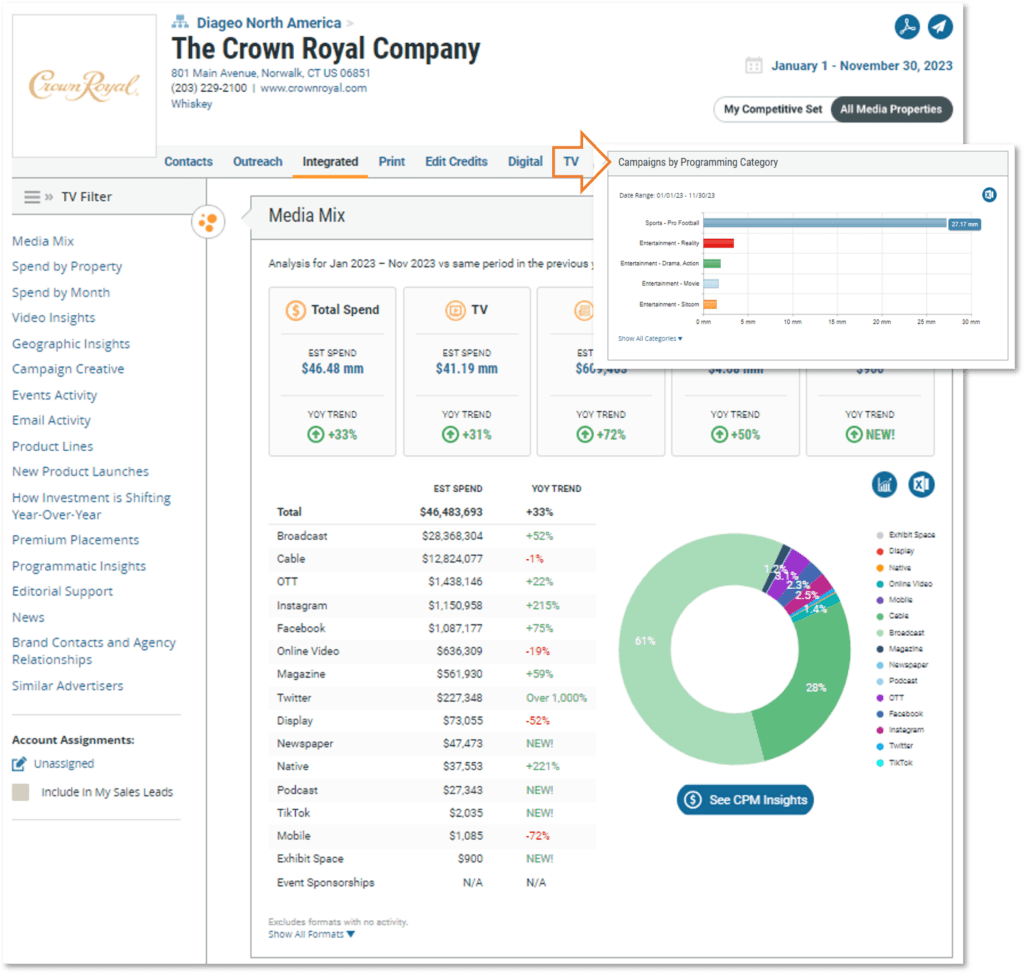
Task: Click the Total Spend dollar icon
Action: click(x=295, y=310)
